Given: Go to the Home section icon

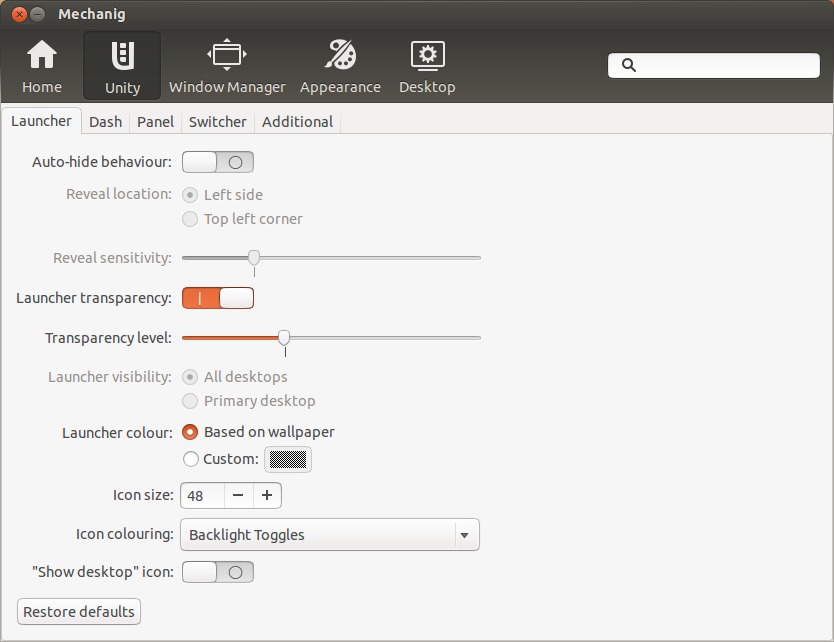Looking at the screenshot, I should coord(42,55).
